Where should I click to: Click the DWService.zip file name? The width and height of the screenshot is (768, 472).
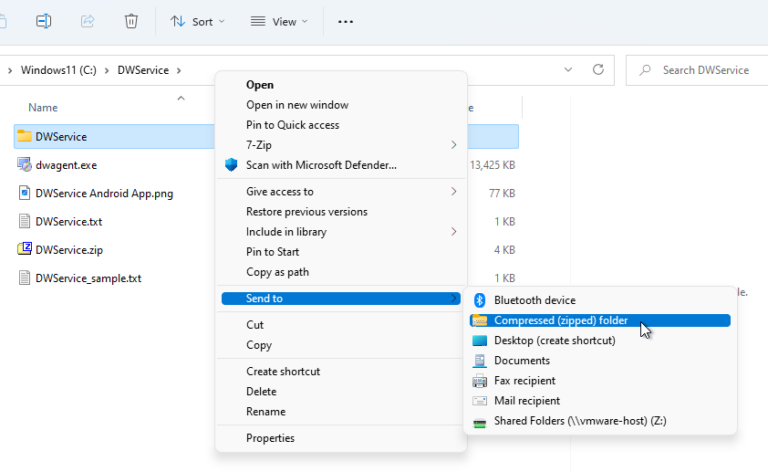[69, 250]
